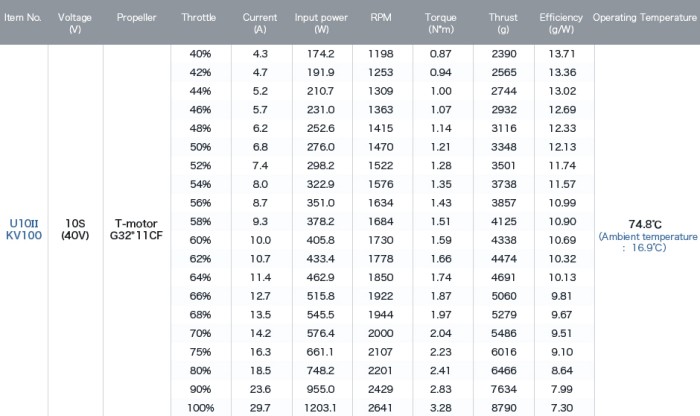Click the Input power (W) column header

(321, 23)
